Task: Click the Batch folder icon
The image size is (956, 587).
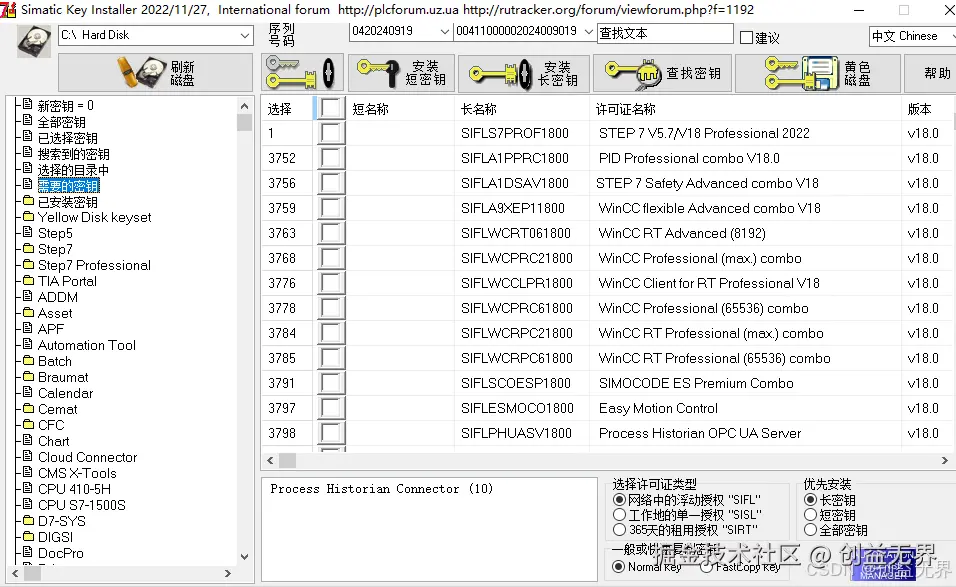Action: coord(28,360)
